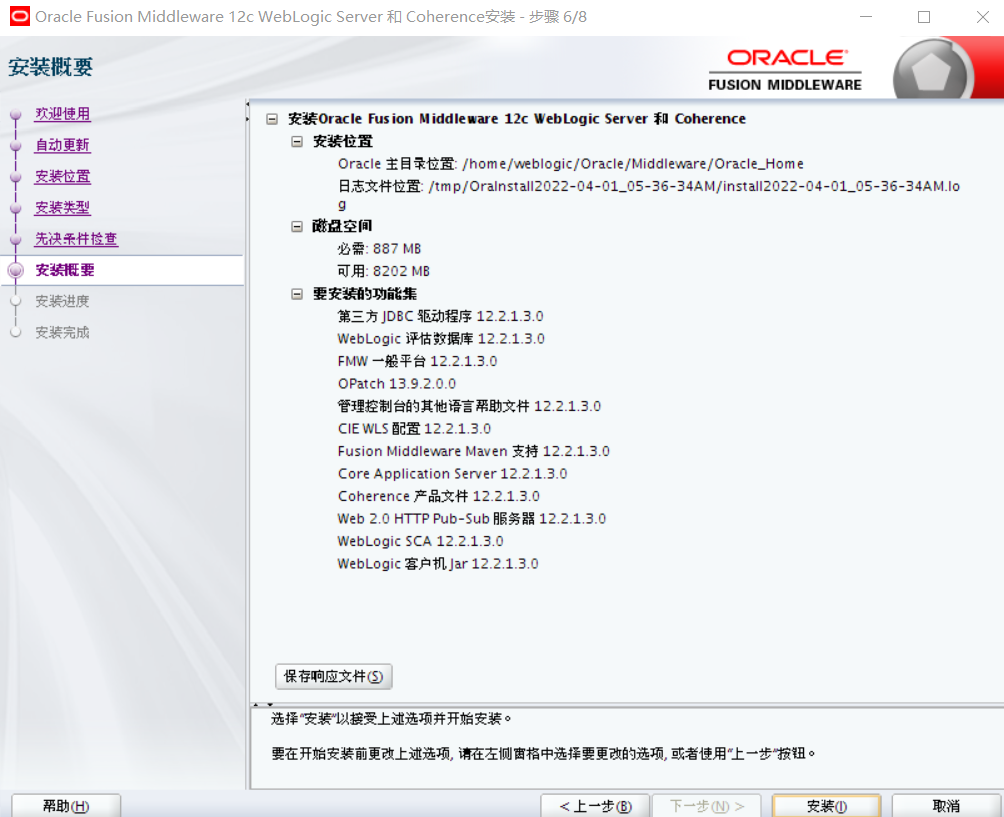Open help with the 帮助 button

pyautogui.click(x=65, y=805)
